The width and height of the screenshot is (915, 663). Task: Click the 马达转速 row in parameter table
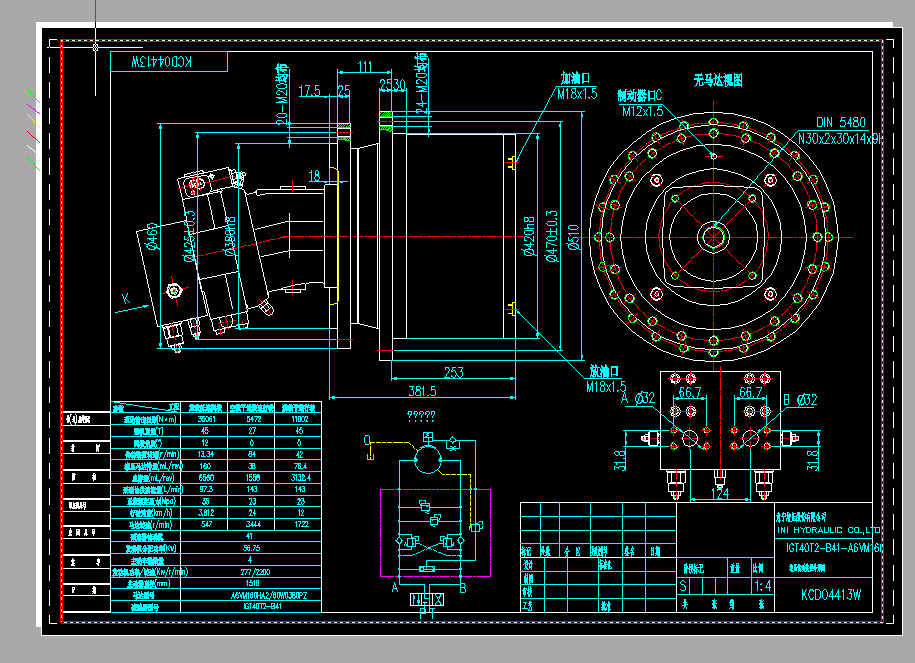click(x=150, y=521)
